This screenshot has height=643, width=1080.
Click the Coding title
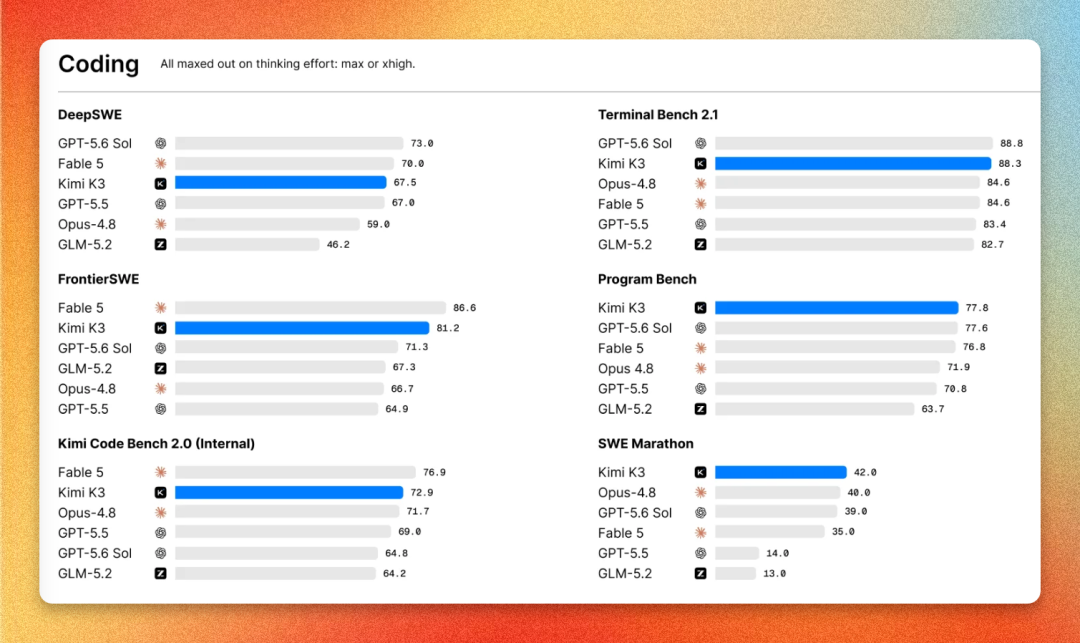tap(98, 64)
